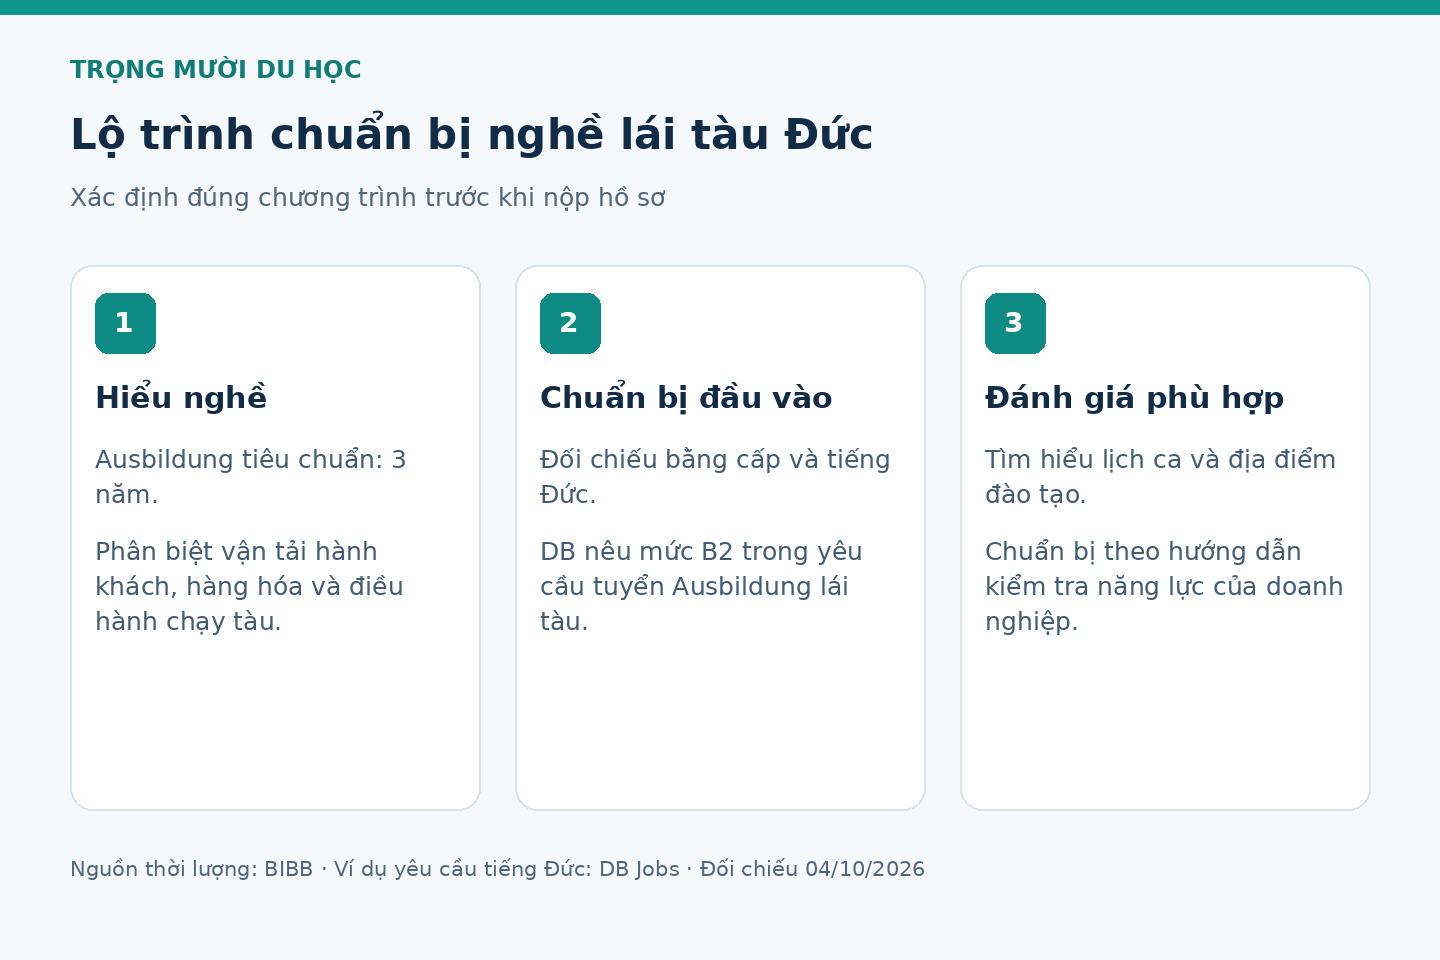Viewport: 1440px width, 960px height.
Task: Click the "TRỌNG MƯỜI DU HỌC" brand label
Action: point(215,70)
